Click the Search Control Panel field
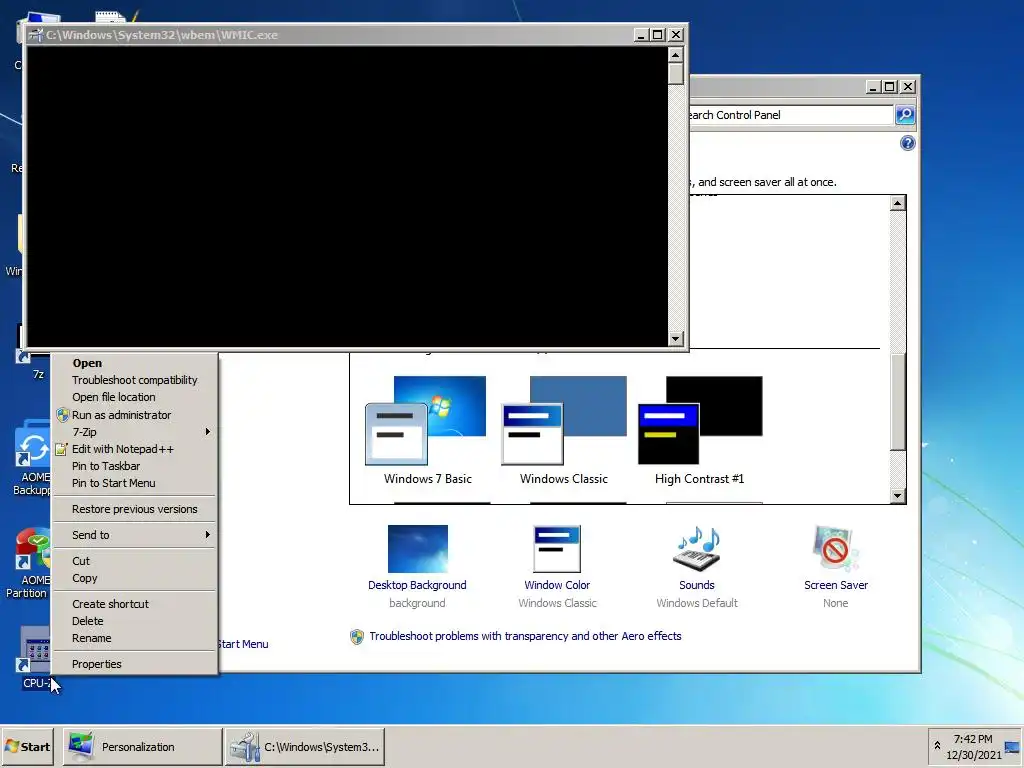This screenshot has width=1024, height=768. (790, 115)
